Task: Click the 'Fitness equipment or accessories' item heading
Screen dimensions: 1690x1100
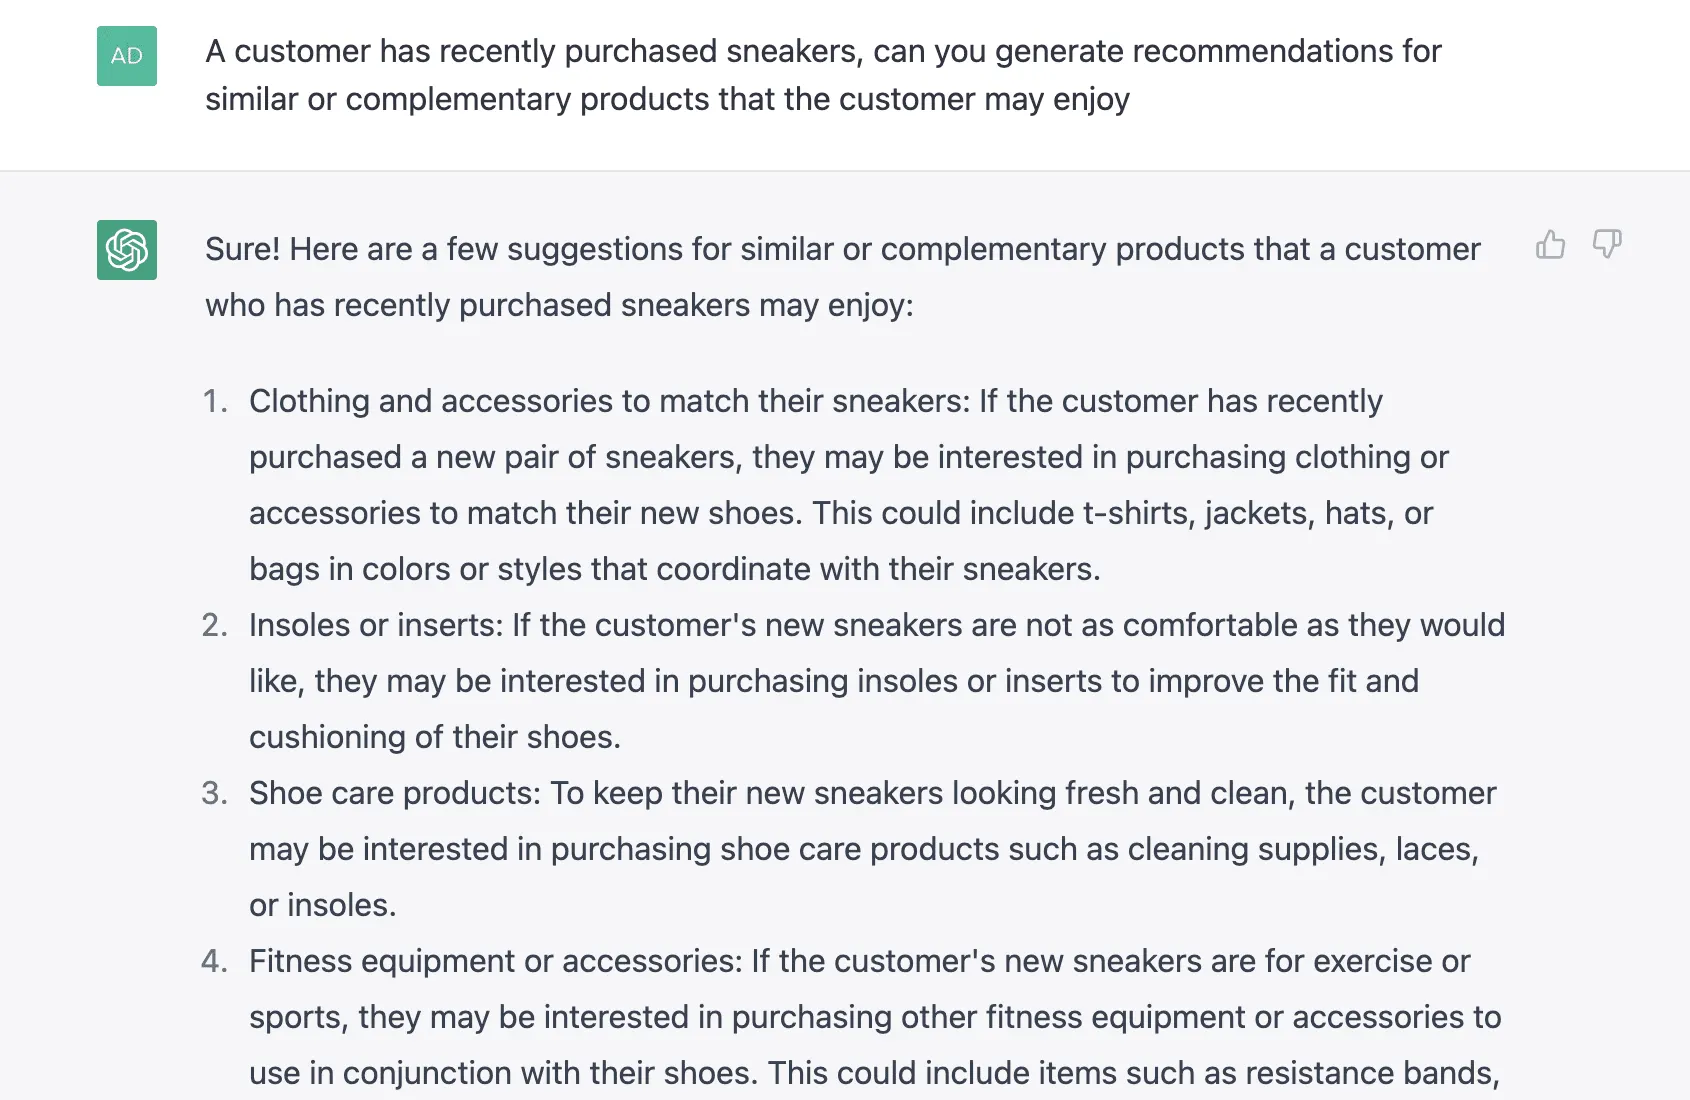Action: (x=495, y=962)
